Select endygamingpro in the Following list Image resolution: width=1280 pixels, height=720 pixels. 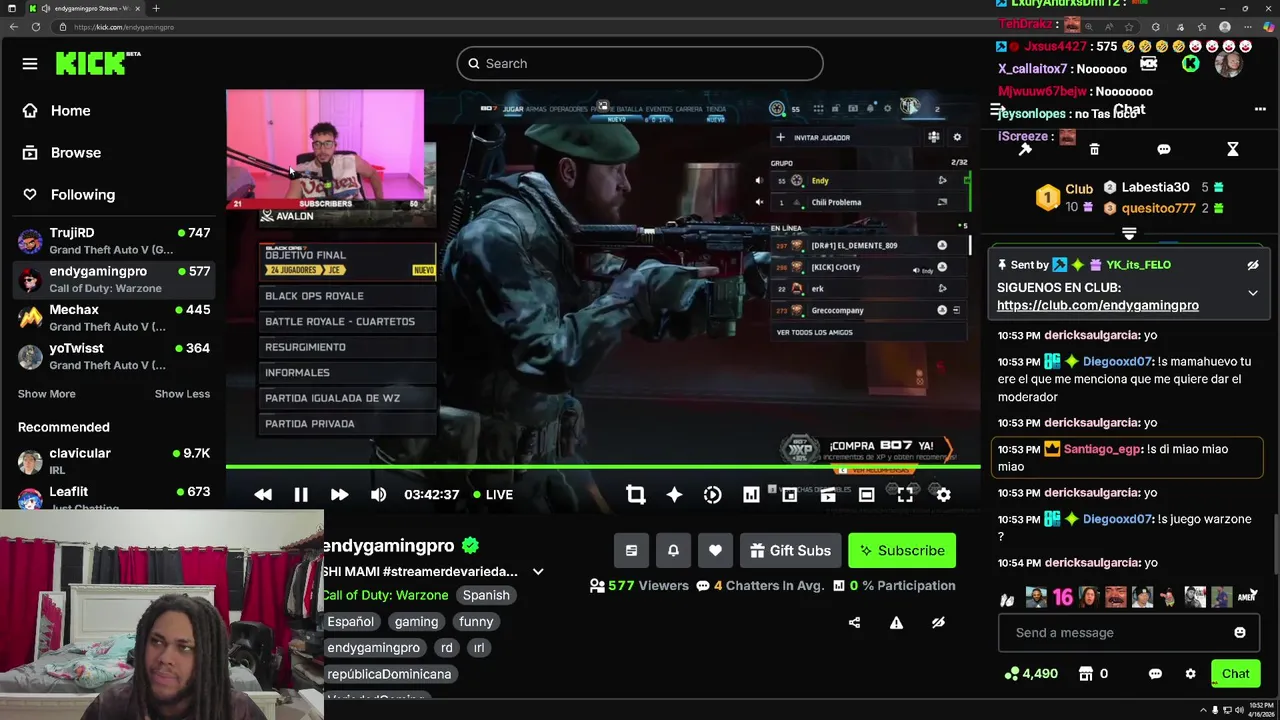tap(114, 279)
